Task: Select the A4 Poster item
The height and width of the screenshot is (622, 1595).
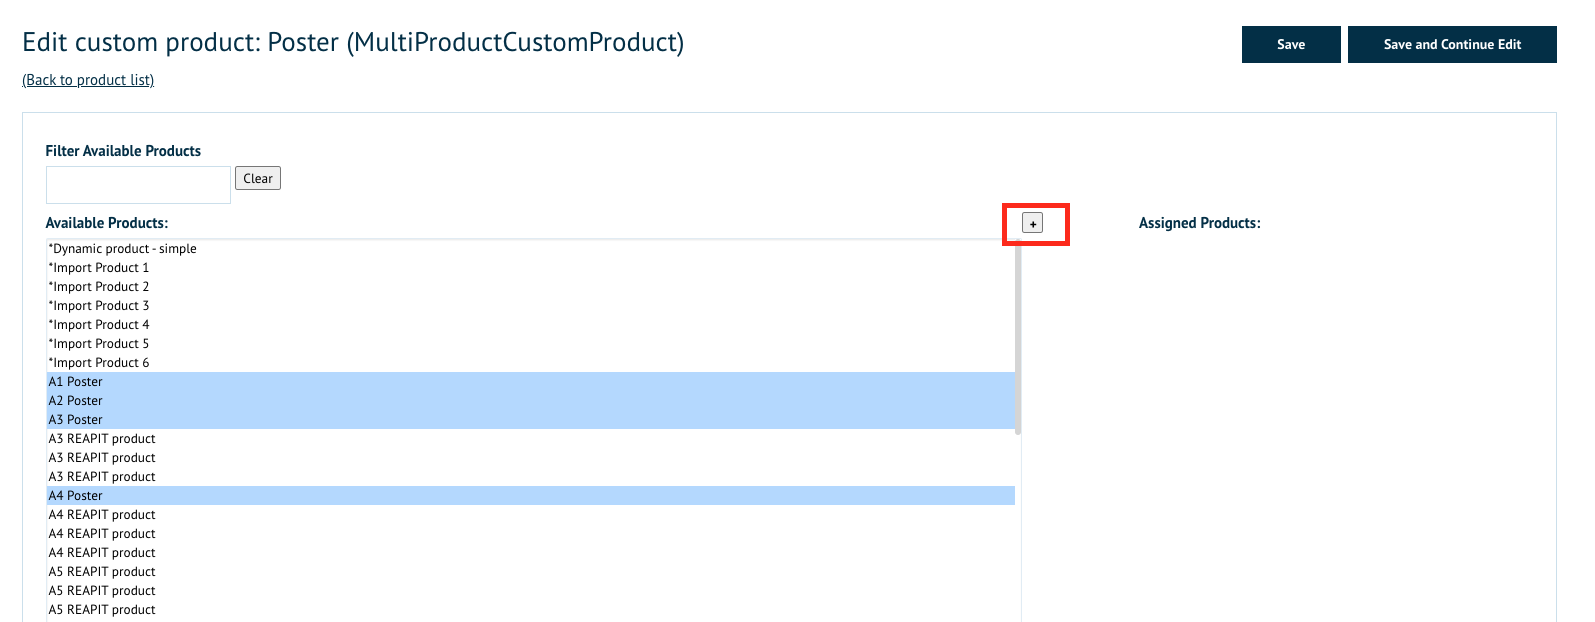Action: tap(76, 496)
